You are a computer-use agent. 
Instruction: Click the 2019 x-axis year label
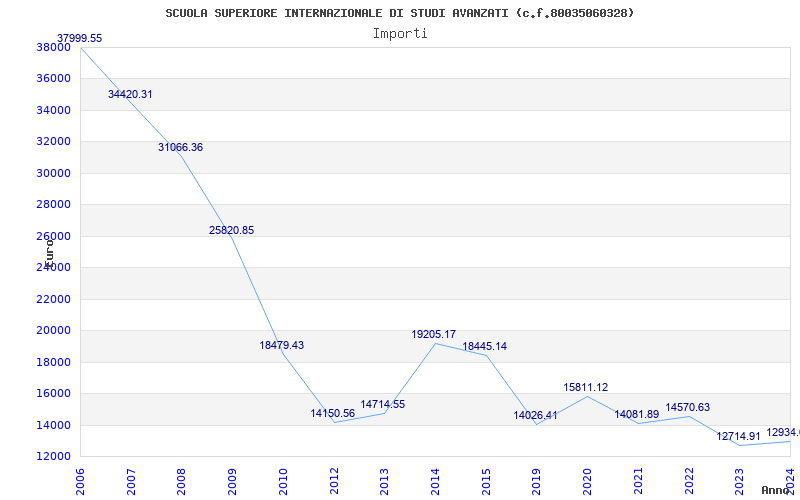pos(537,481)
